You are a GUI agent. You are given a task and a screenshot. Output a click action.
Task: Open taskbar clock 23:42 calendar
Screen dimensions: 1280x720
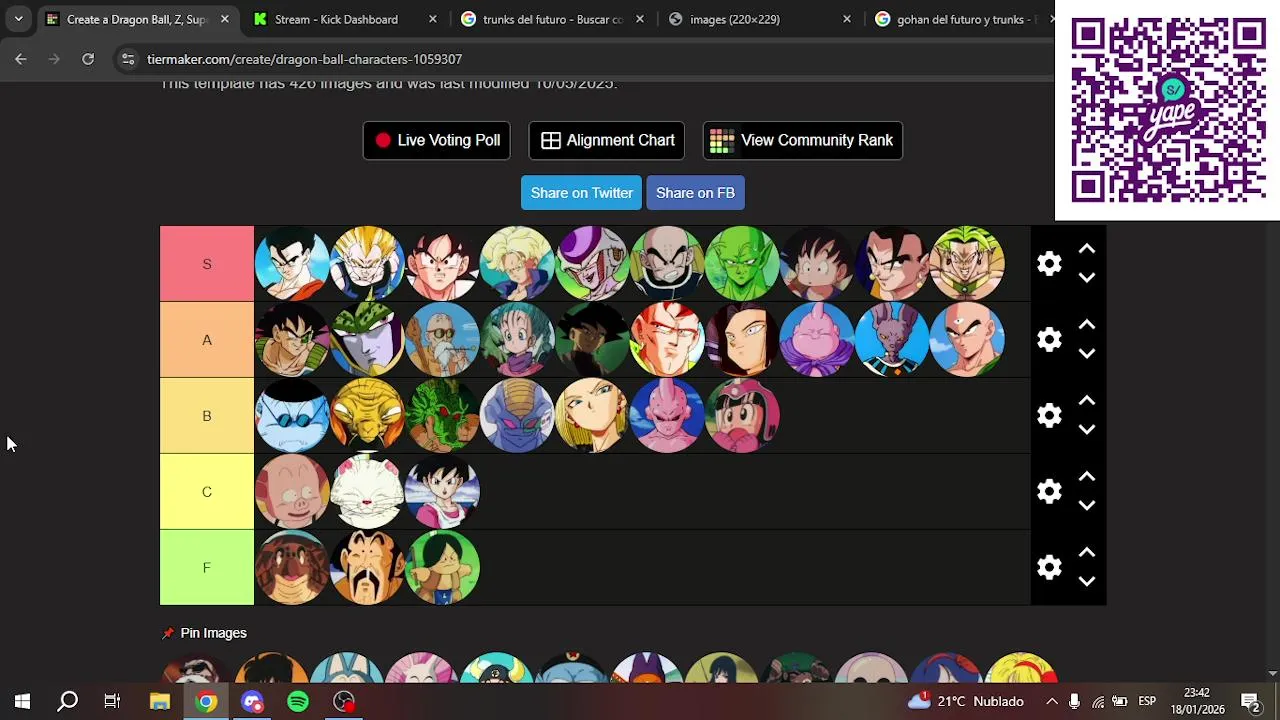pyautogui.click(x=1197, y=702)
